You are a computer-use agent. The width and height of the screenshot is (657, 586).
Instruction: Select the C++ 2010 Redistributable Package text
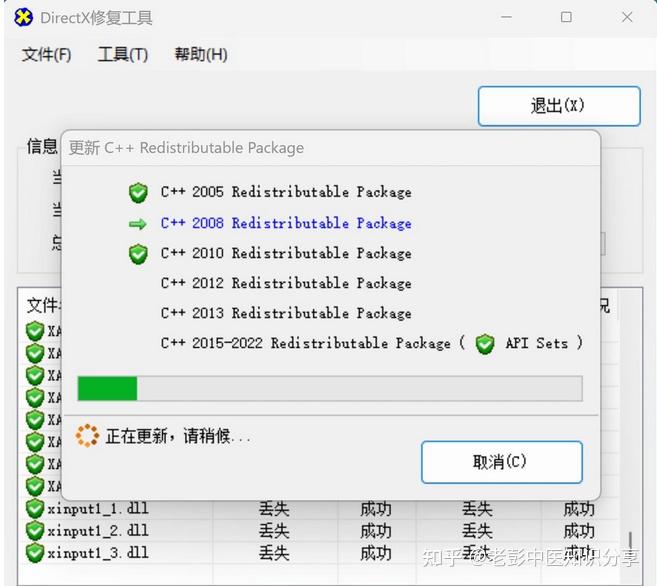click(x=286, y=253)
